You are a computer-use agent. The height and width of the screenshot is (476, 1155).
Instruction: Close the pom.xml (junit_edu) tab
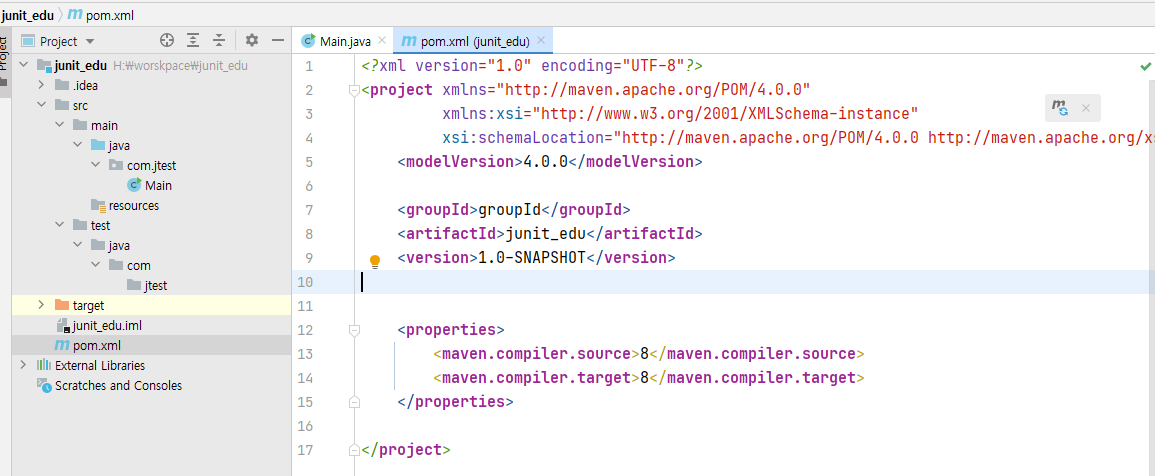541,41
